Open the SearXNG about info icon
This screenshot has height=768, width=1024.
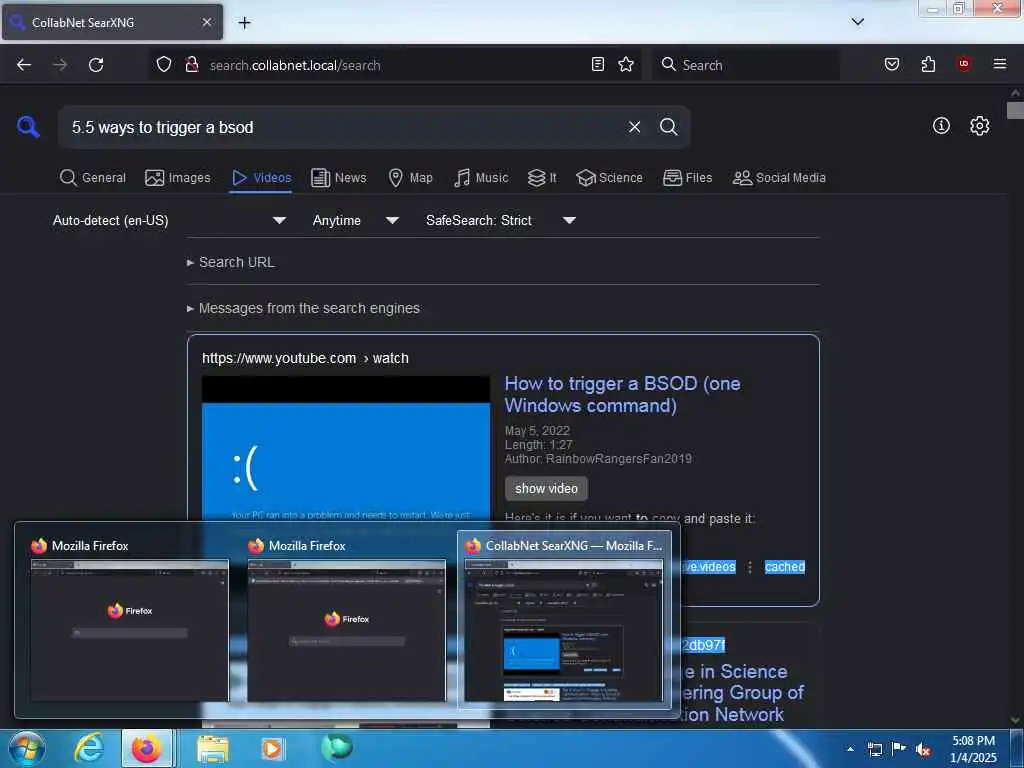point(941,125)
